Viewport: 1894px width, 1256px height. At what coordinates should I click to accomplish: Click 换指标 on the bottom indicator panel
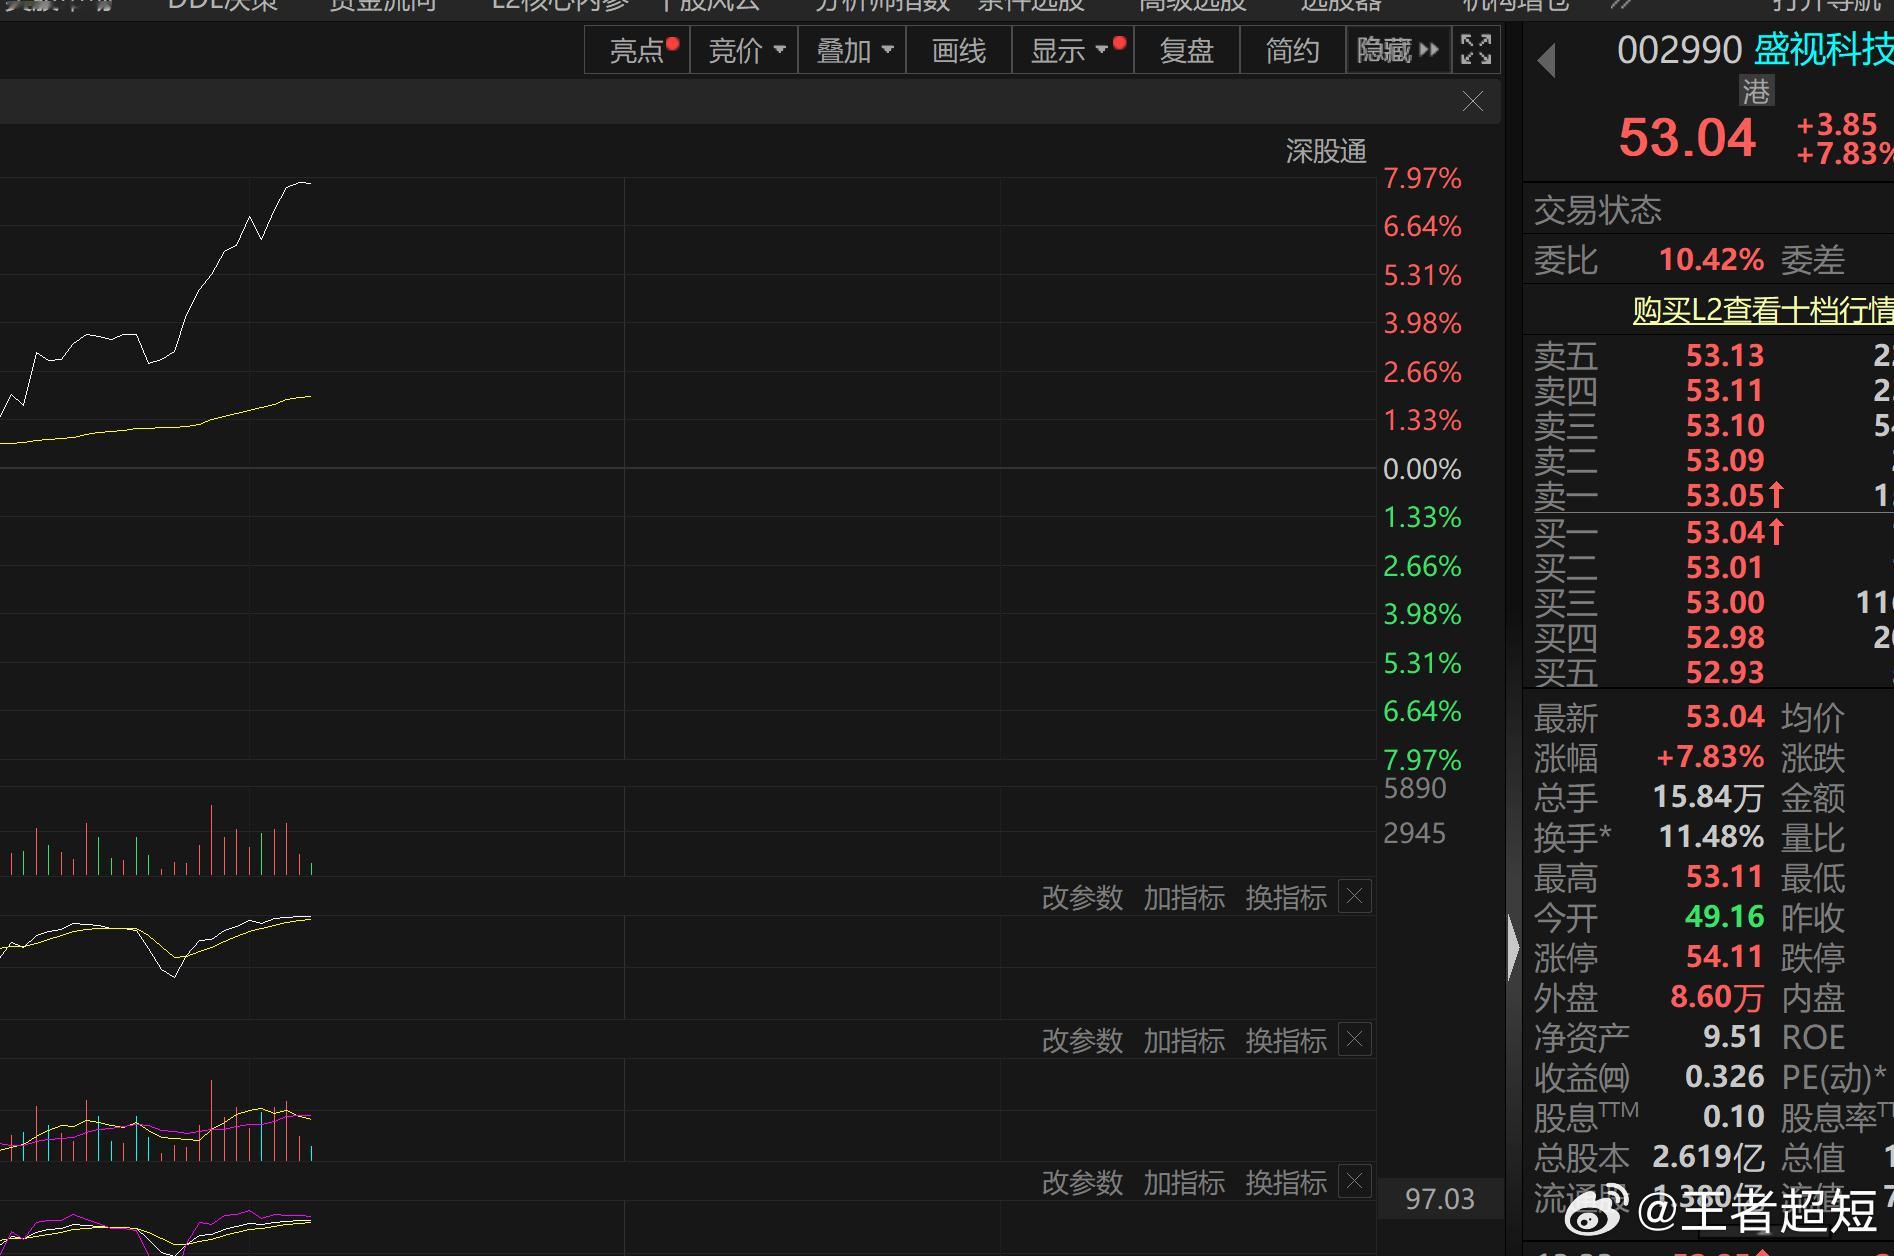tap(1286, 1183)
